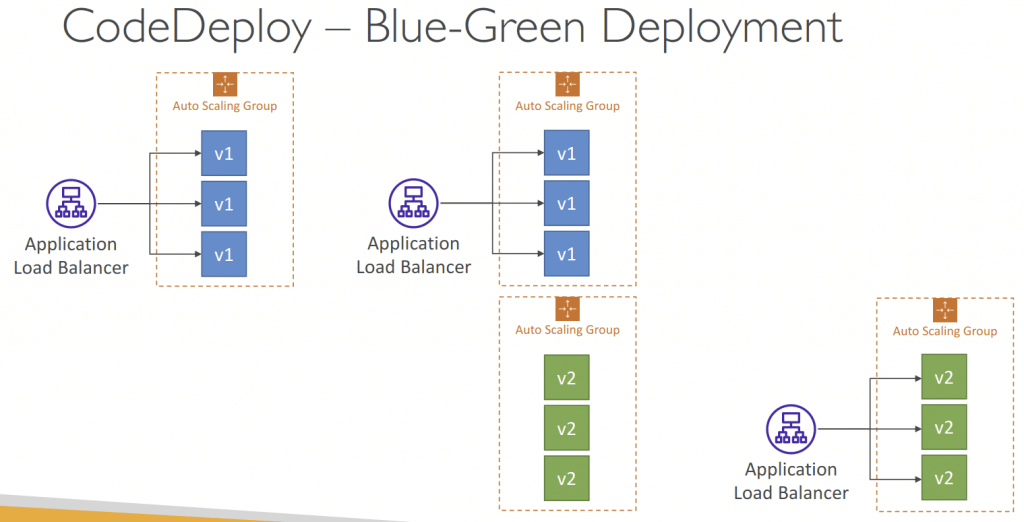Click 'Application Load Balancer' label in rightmost diagram
The height and width of the screenshot is (522, 1024).
(x=791, y=481)
